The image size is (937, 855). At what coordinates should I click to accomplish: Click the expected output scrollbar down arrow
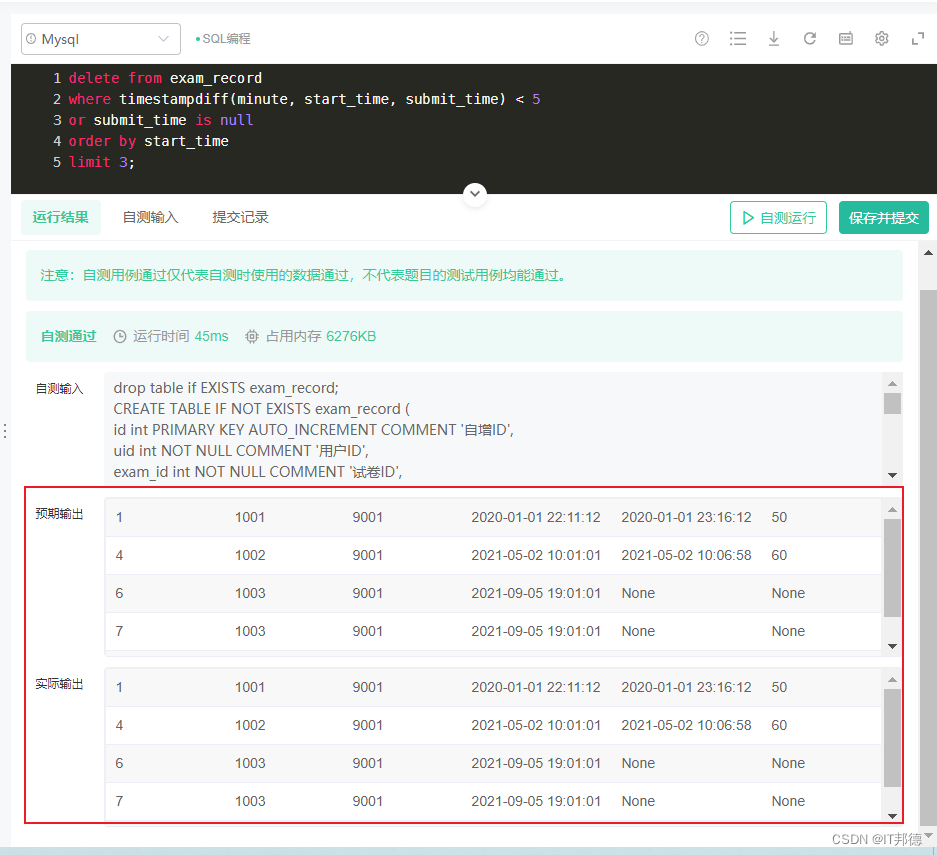892,646
